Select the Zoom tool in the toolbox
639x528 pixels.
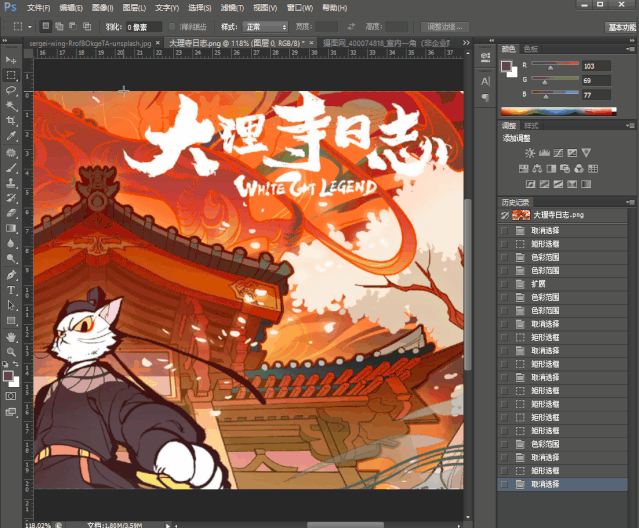pyautogui.click(x=11, y=352)
